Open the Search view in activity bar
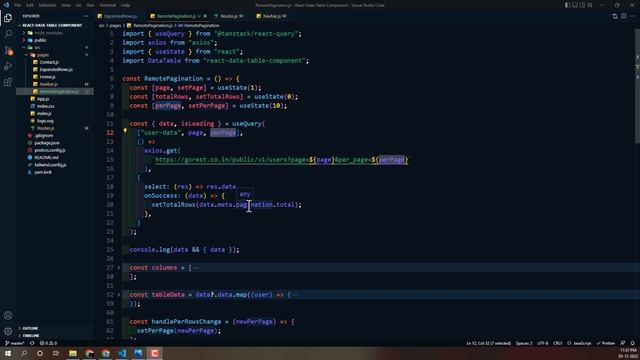Image resolution: width=640 pixels, height=360 pixels. click(8, 34)
